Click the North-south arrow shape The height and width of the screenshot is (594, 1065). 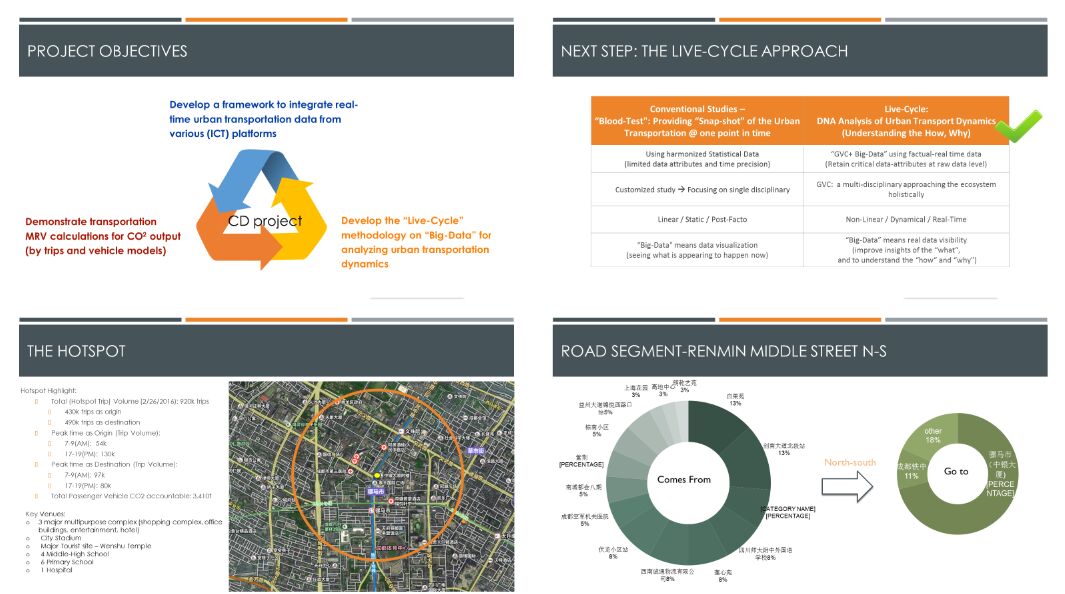[849, 486]
